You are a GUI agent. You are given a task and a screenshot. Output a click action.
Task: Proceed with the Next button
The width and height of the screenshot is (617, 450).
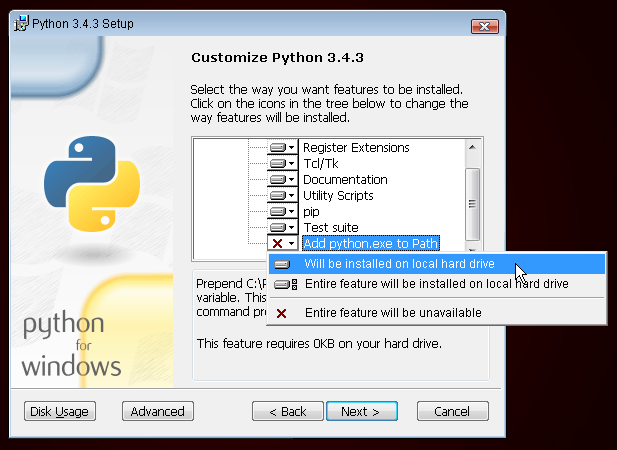pyautogui.click(x=361, y=411)
